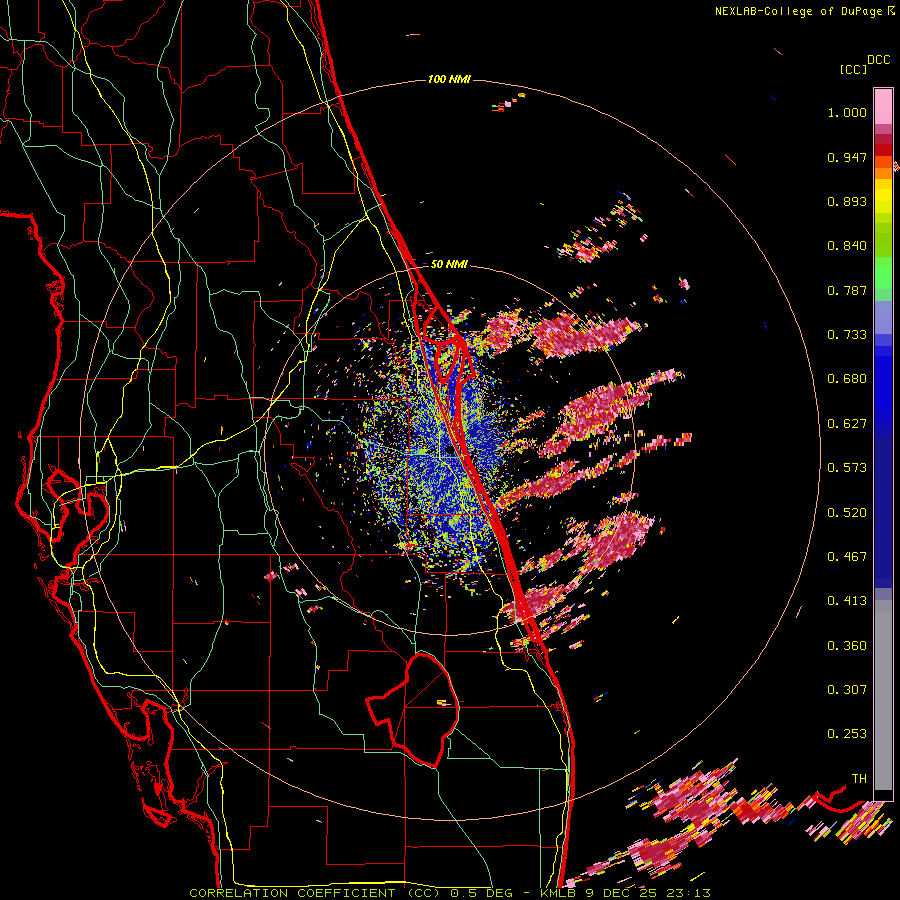The width and height of the screenshot is (900, 900).
Task: Pick the bright green color bar segment
Action: click(883, 273)
